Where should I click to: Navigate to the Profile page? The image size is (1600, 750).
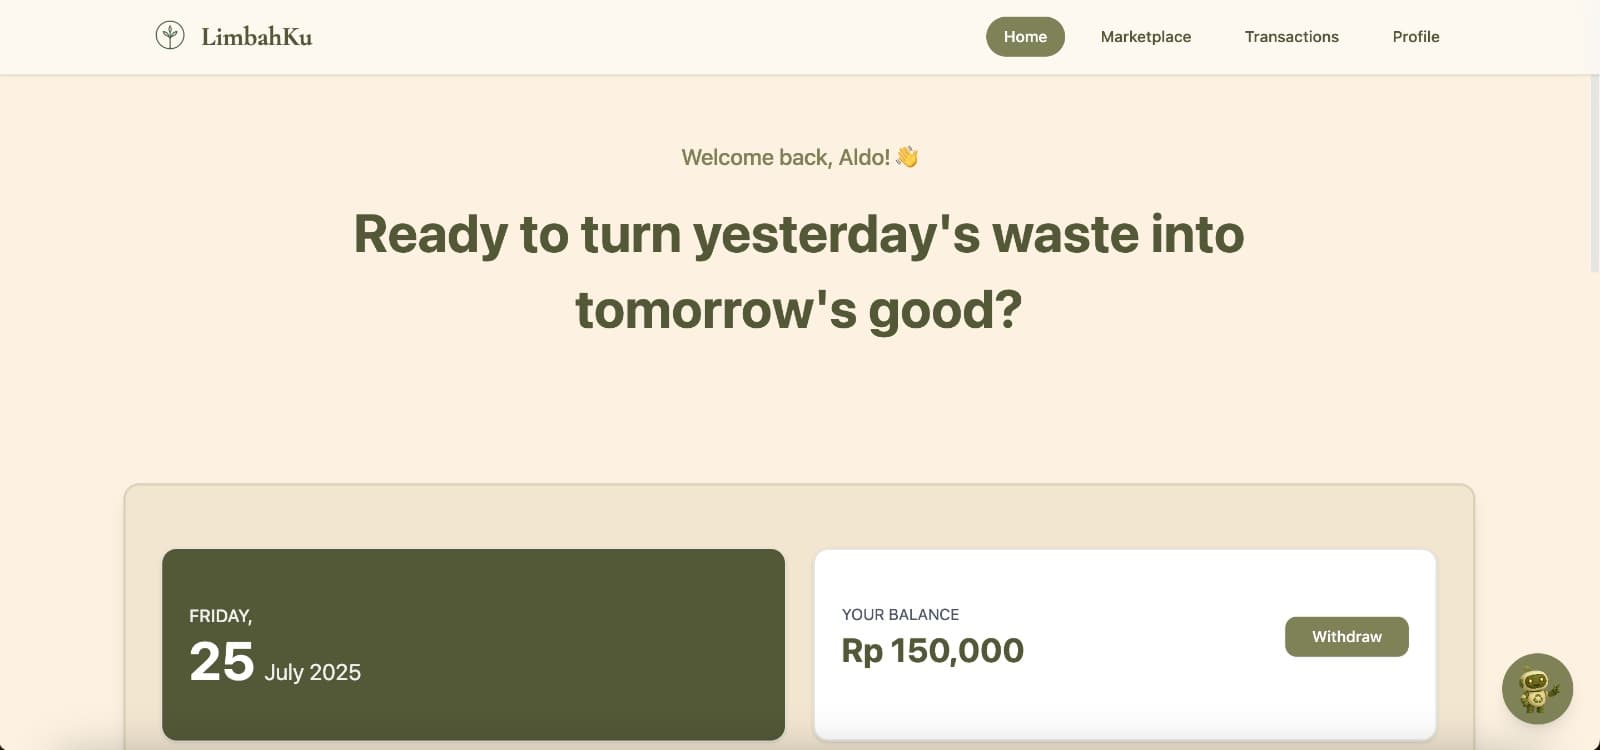[x=1415, y=37]
